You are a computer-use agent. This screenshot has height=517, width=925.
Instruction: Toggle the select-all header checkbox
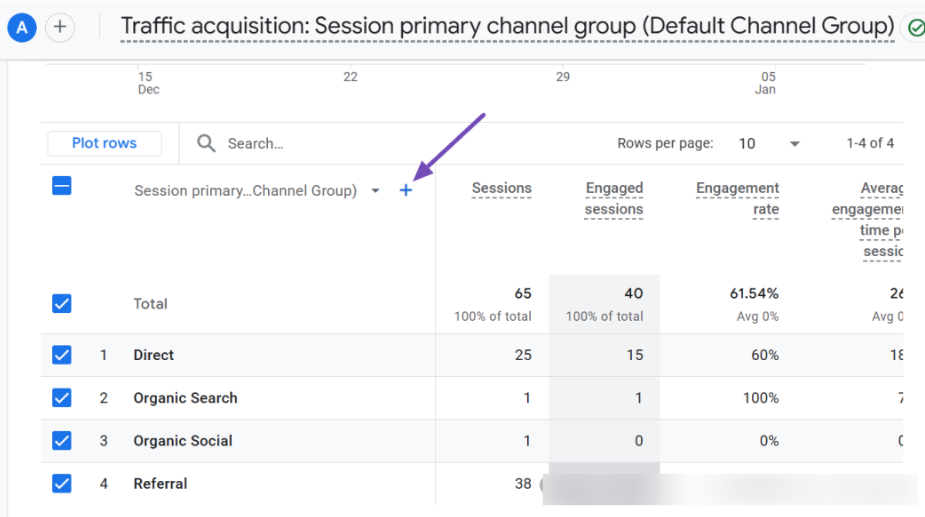[62, 186]
